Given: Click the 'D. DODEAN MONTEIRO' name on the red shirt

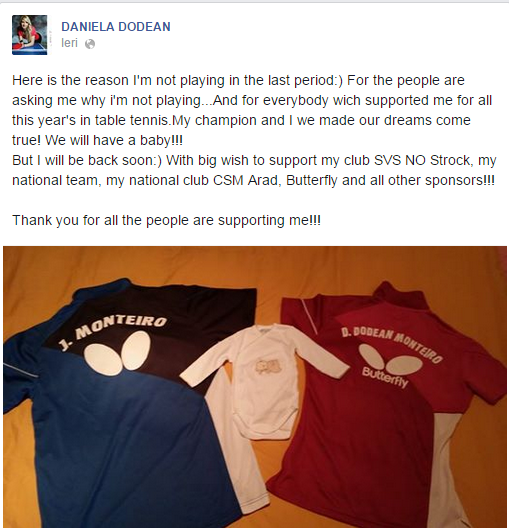Looking at the screenshot, I should [x=391, y=343].
